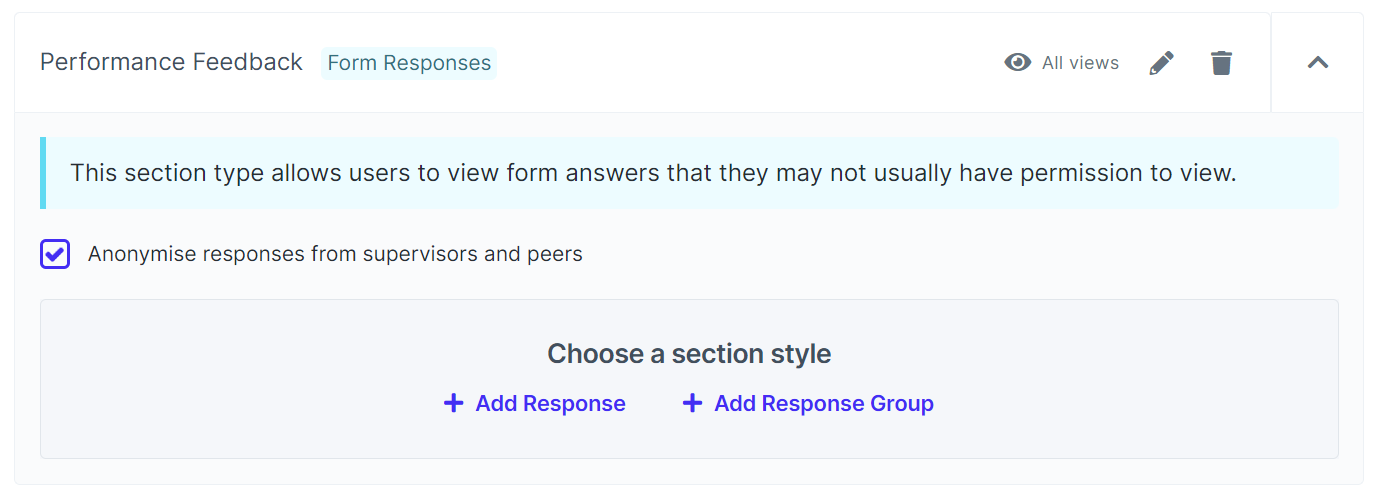Untick the anonymise responses checkbox
The width and height of the screenshot is (1375, 493).
pos(55,254)
